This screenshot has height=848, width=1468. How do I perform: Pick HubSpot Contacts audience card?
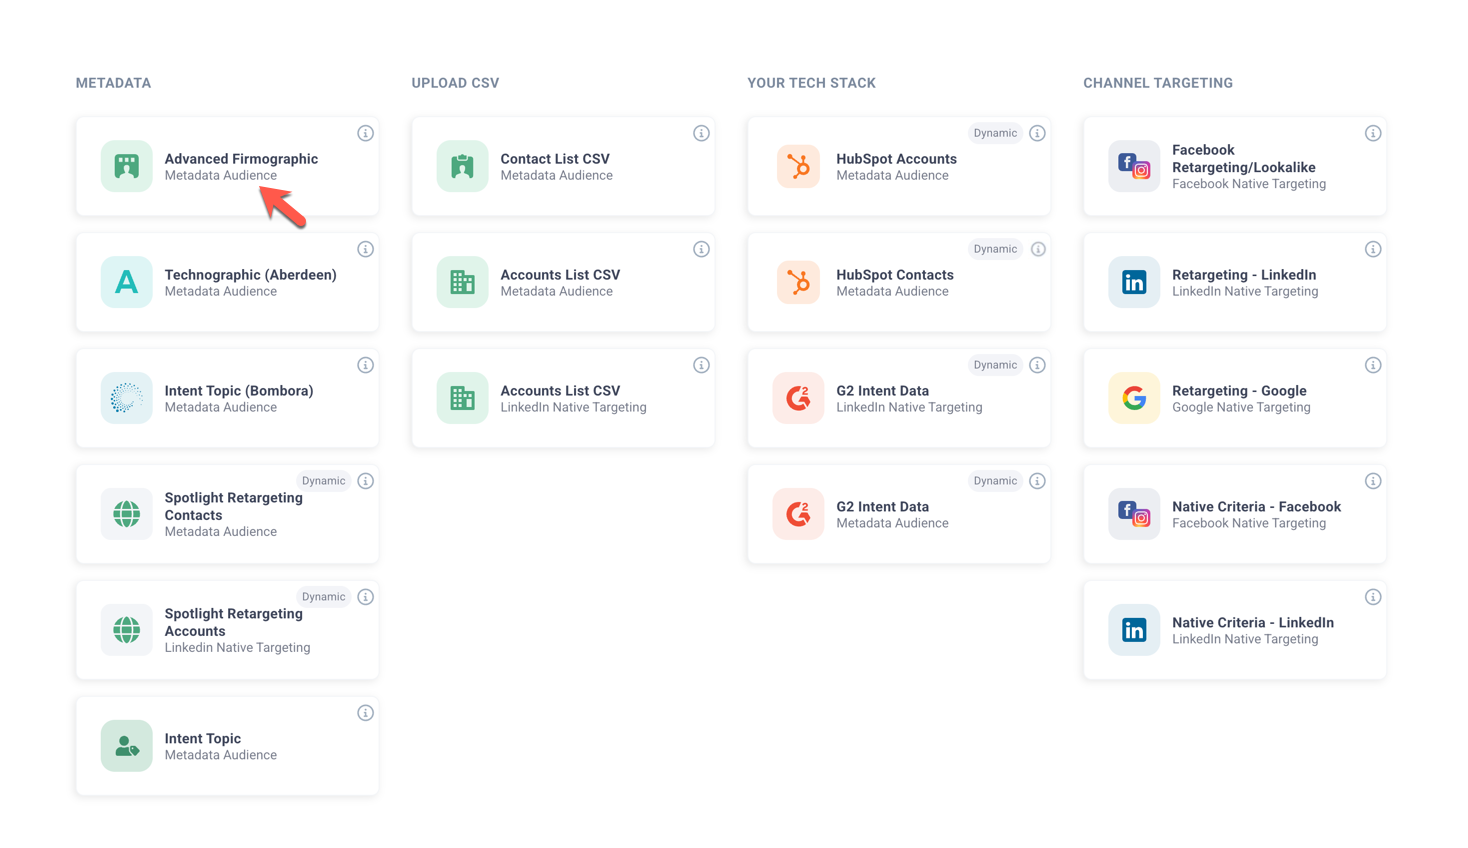pos(898,283)
